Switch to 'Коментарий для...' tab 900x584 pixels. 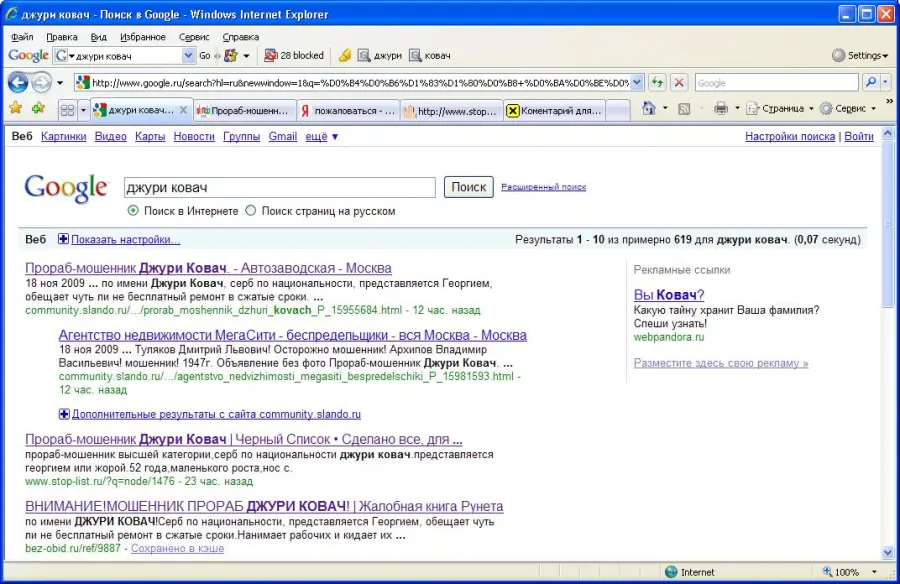click(x=555, y=110)
